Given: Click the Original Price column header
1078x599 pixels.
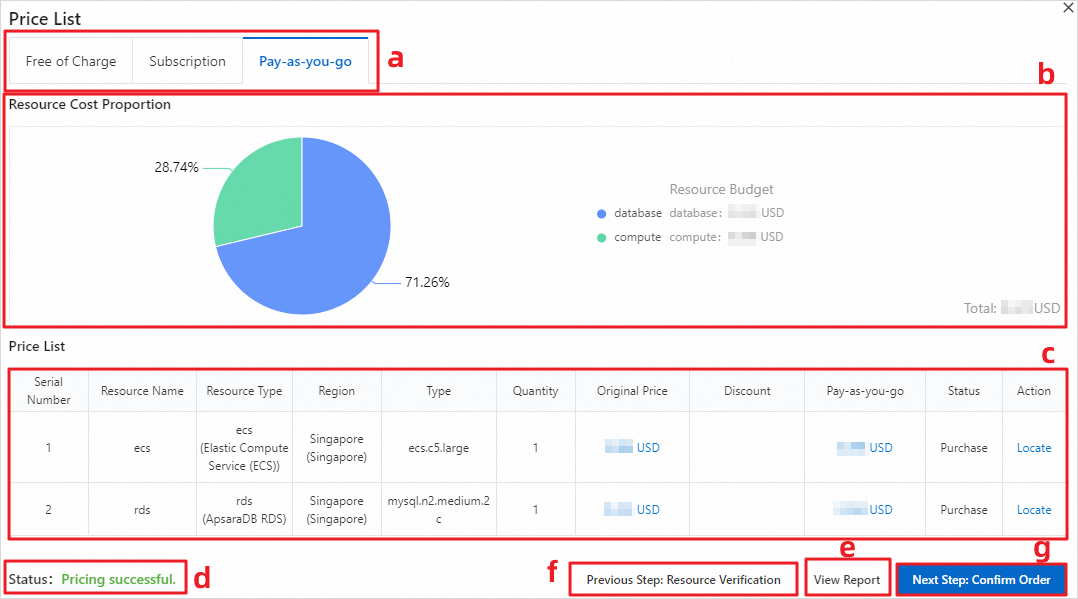Looking at the screenshot, I should (632, 391).
